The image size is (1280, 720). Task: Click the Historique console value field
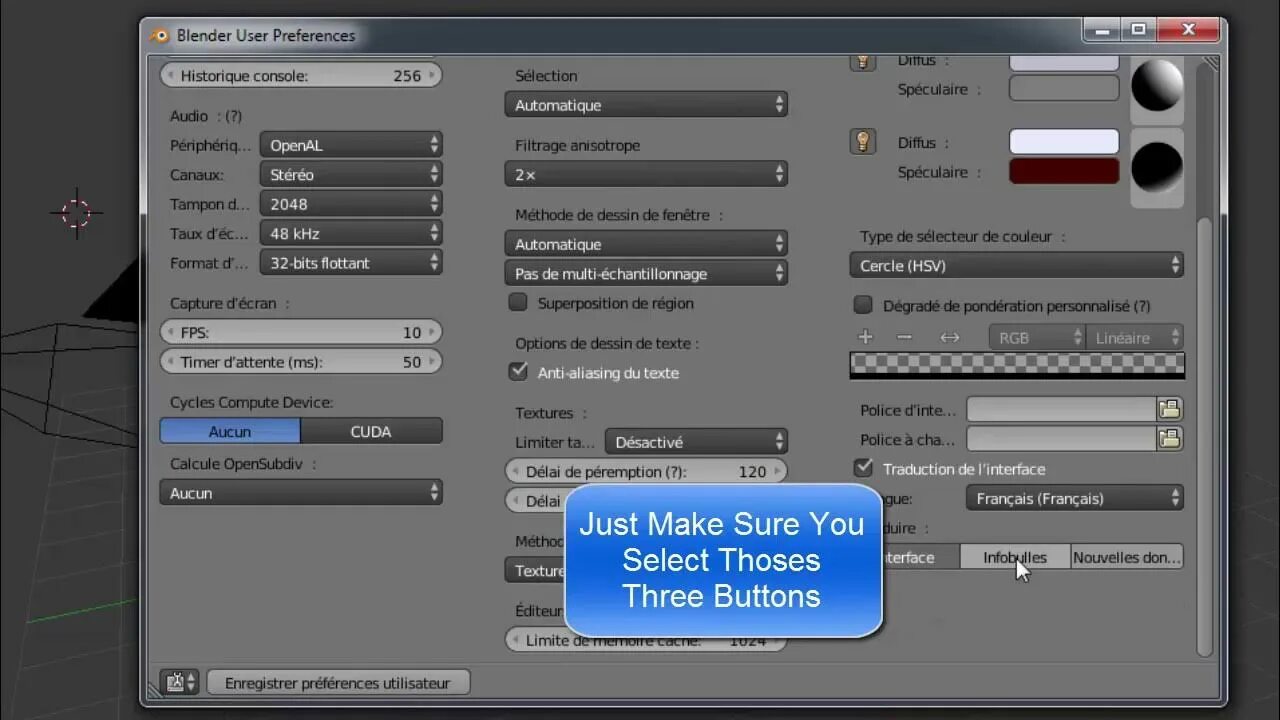(x=301, y=75)
